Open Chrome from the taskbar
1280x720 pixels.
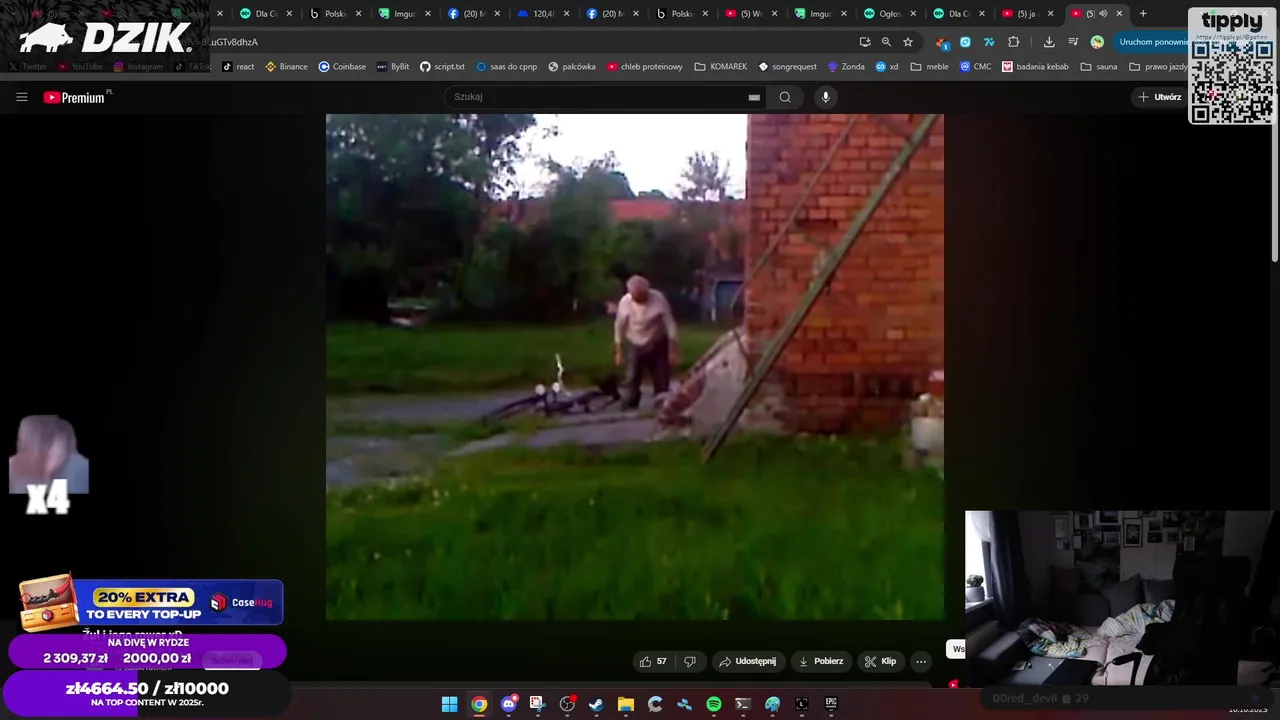[479, 704]
